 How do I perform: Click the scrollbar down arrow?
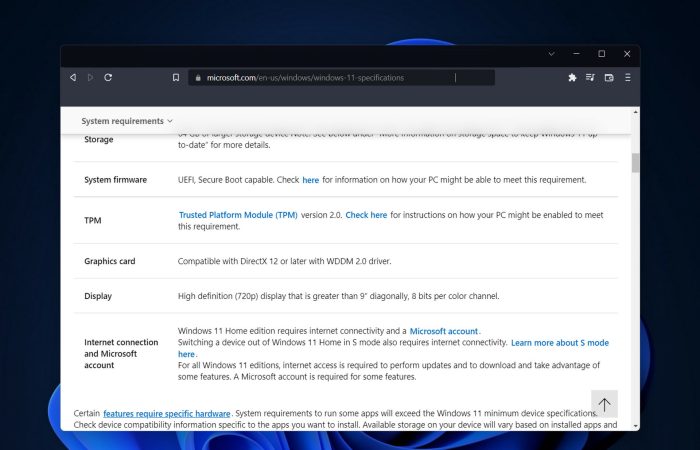point(635,426)
